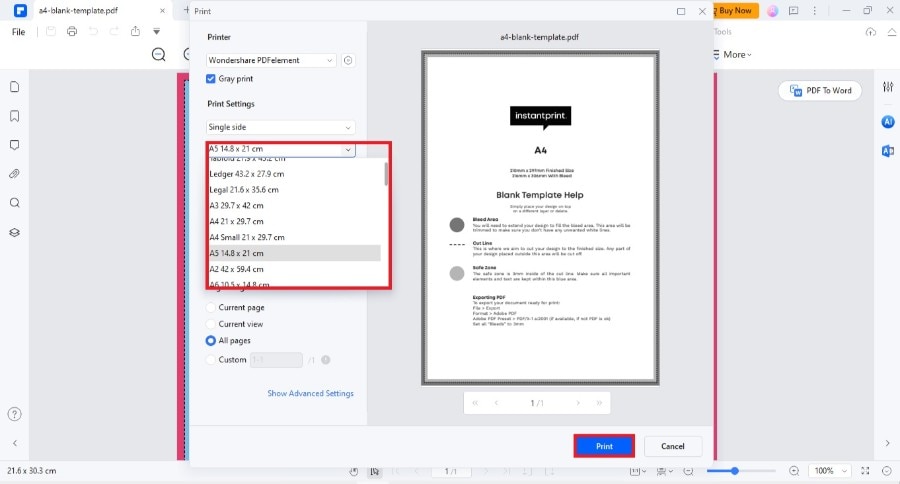Select the Current page radio button
The height and width of the screenshot is (484, 900).
pyautogui.click(x=211, y=308)
